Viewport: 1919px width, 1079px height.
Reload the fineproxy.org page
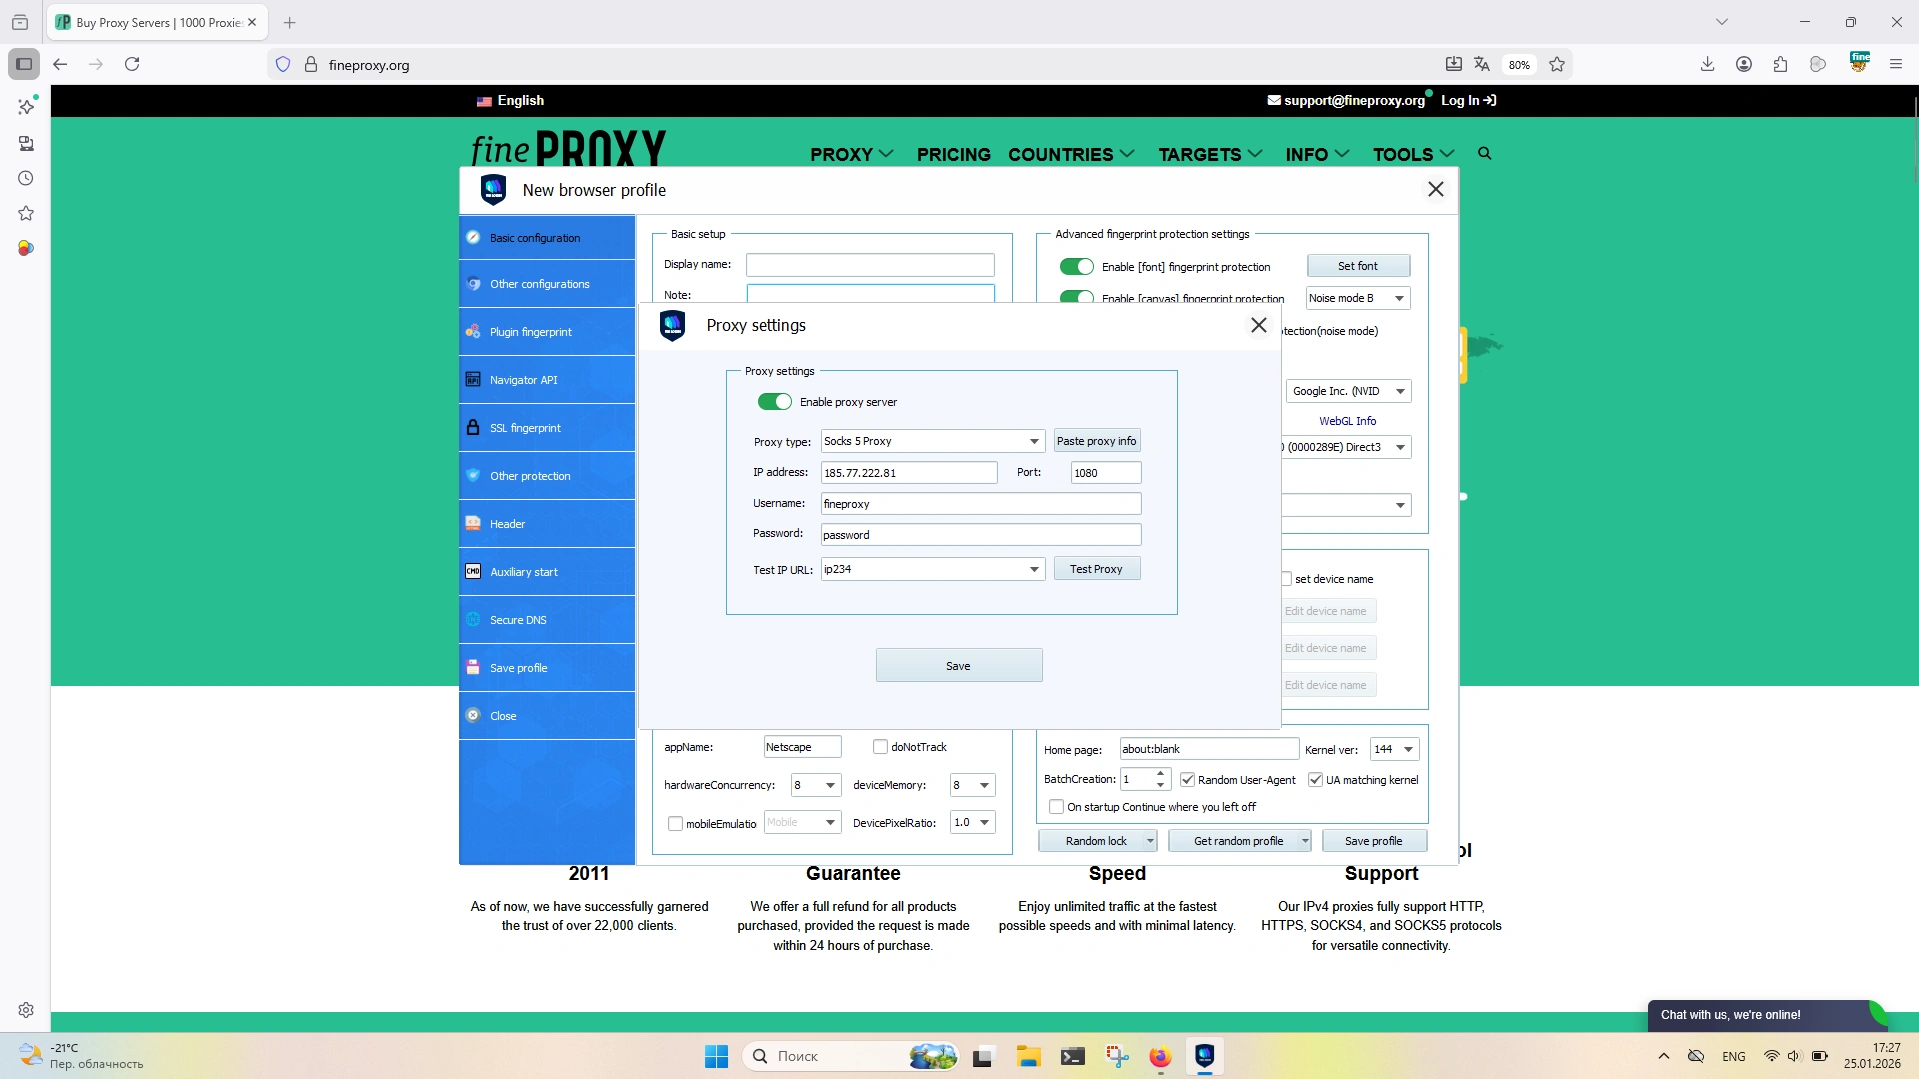[132, 64]
